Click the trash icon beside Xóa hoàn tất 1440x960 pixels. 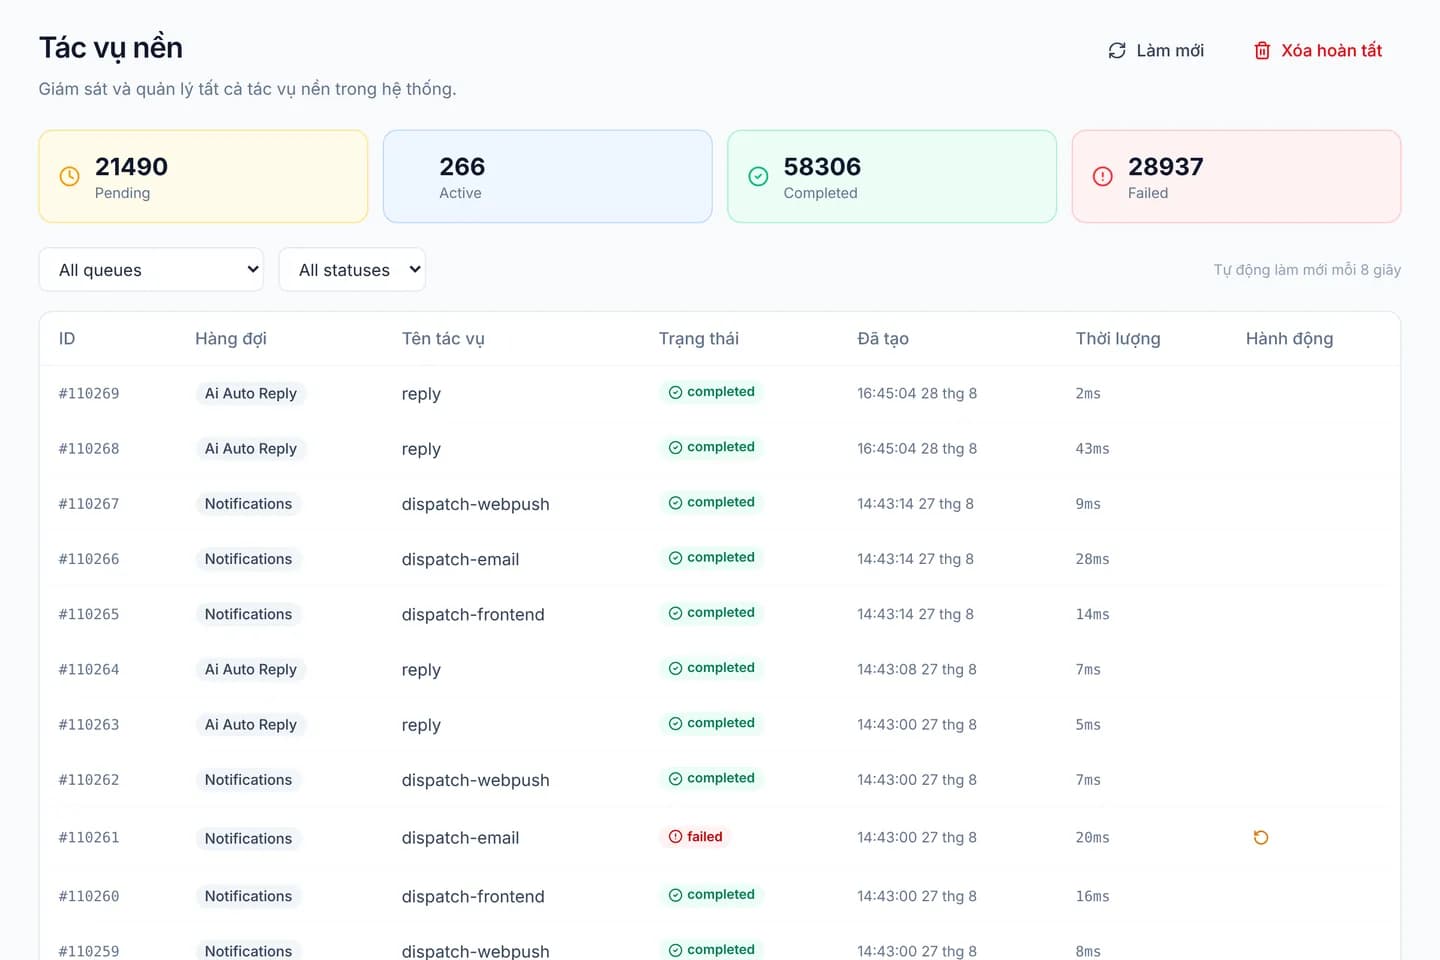(1262, 51)
